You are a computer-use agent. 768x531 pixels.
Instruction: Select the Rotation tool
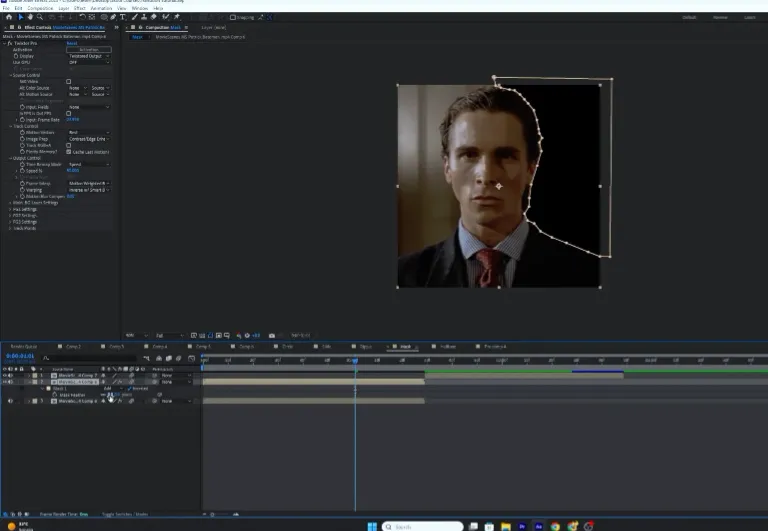click(x=82, y=17)
